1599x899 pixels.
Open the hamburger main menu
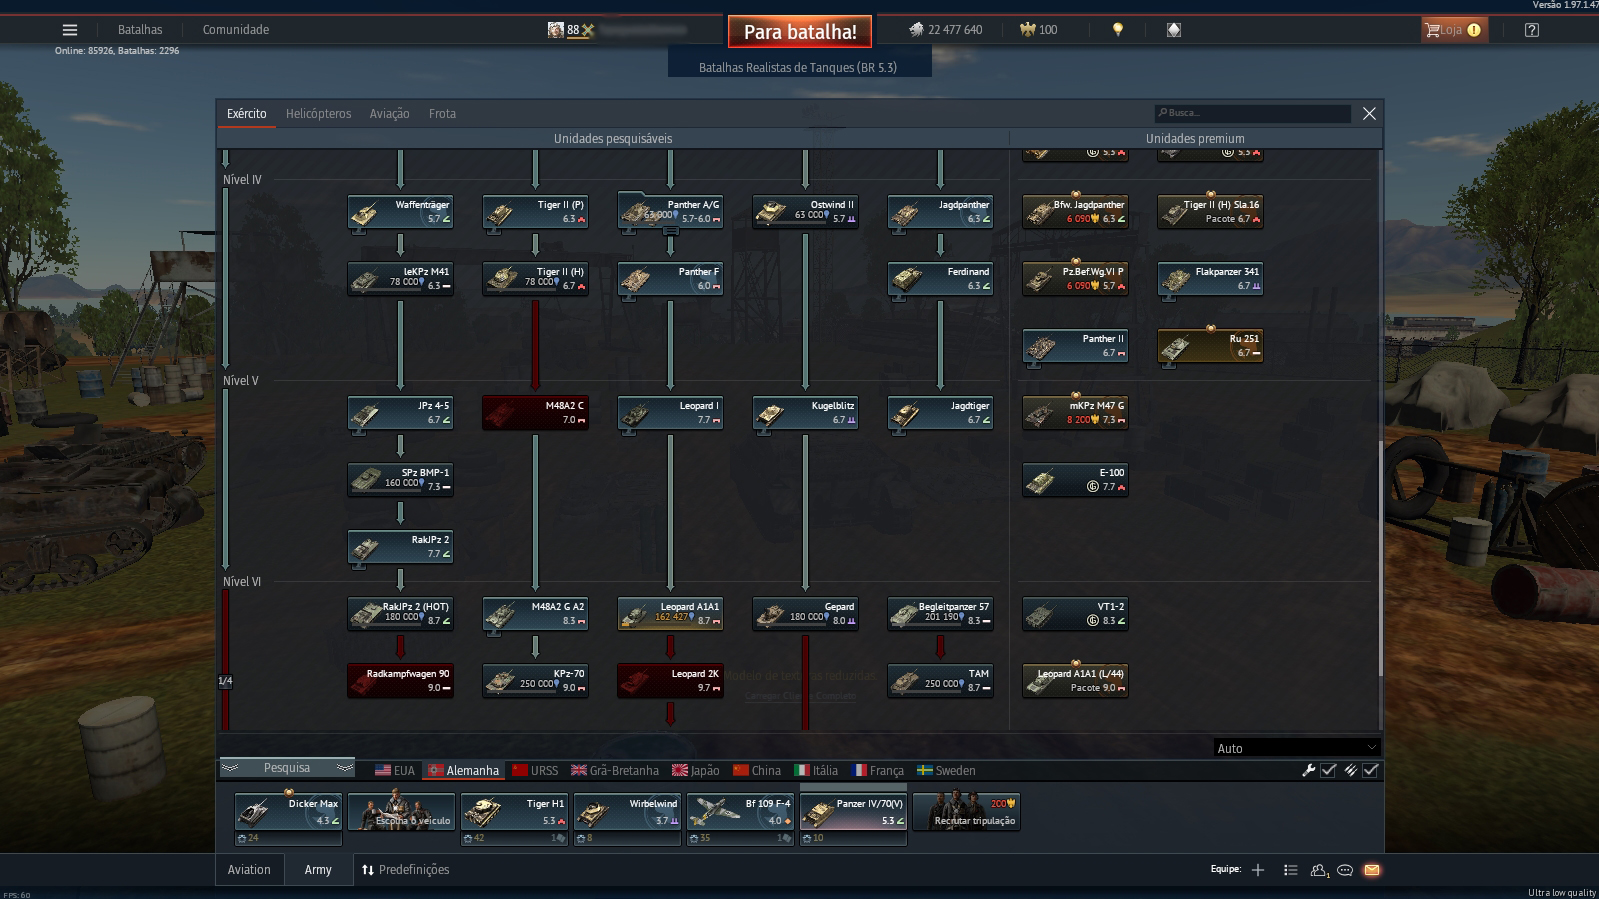[x=70, y=30]
